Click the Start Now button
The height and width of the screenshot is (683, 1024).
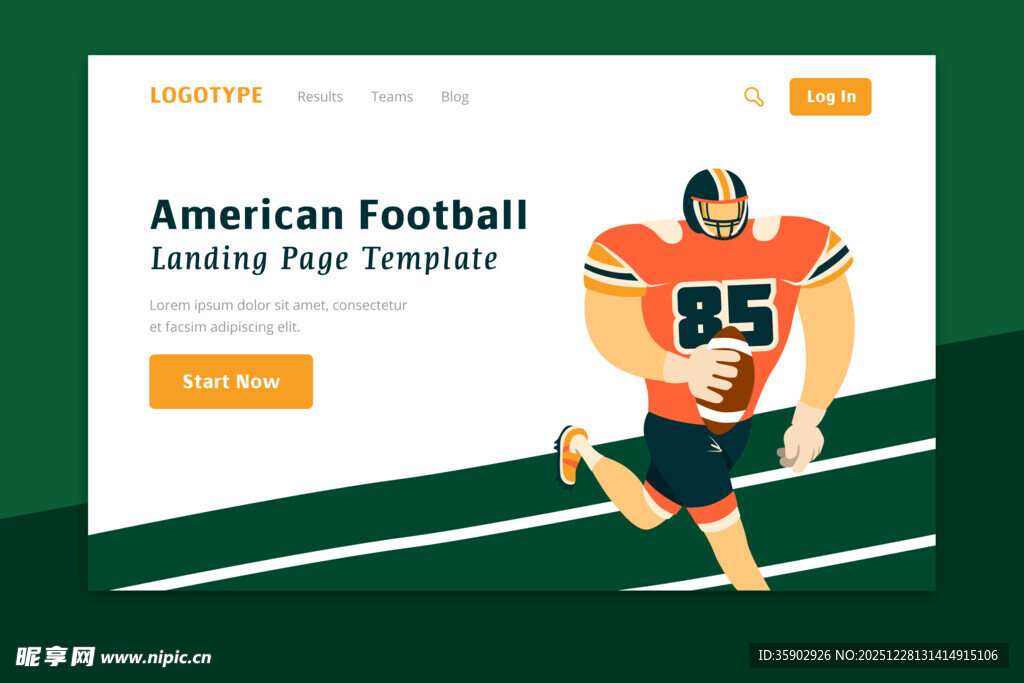coord(231,381)
